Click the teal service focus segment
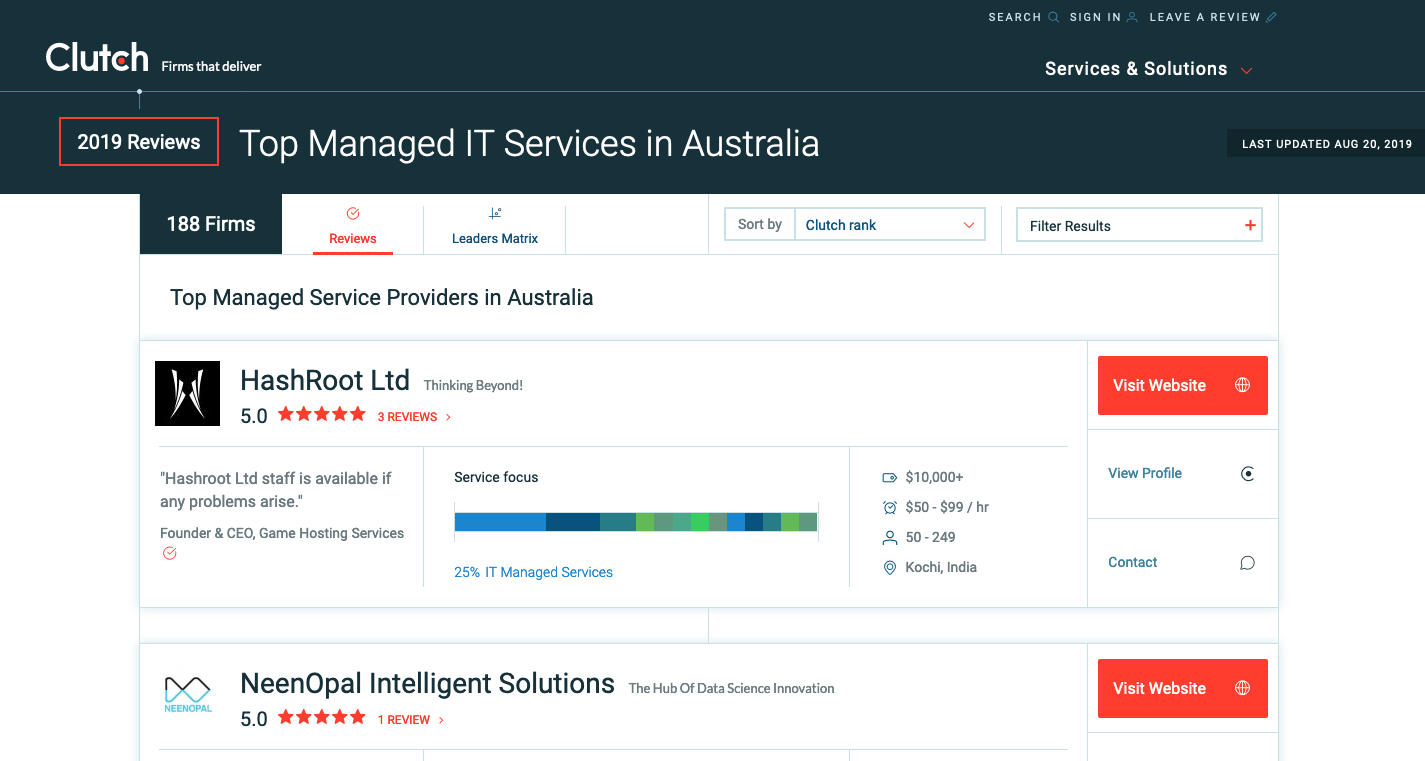 [x=618, y=521]
